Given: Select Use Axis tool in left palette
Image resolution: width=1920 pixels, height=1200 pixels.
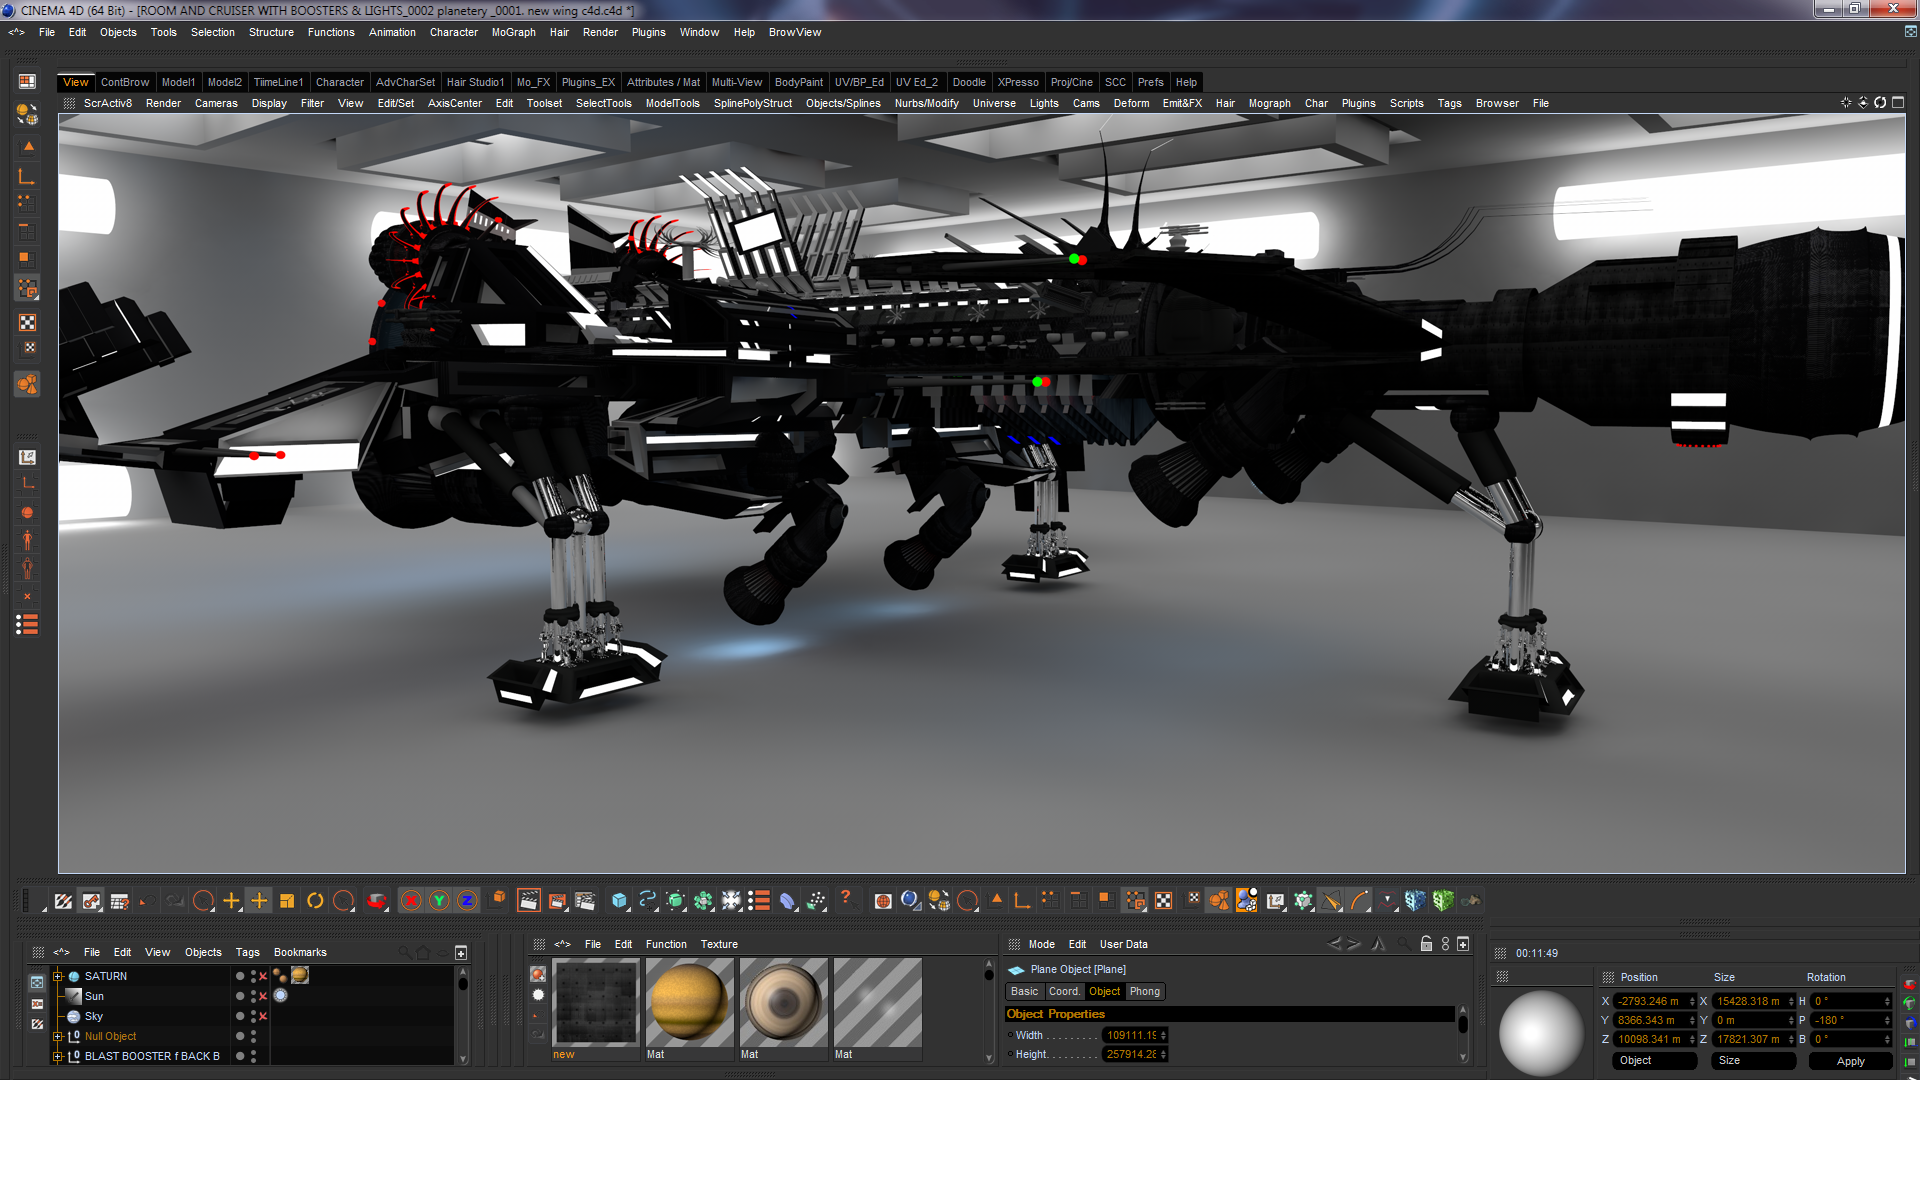Looking at the screenshot, I should click(27, 177).
